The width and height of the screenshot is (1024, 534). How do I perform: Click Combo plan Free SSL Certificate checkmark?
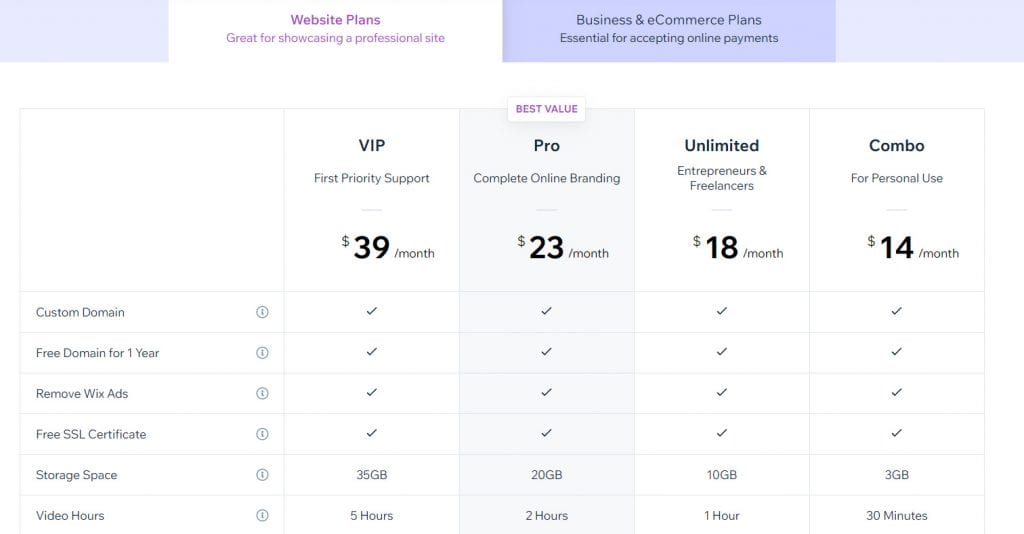coord(897,433)
